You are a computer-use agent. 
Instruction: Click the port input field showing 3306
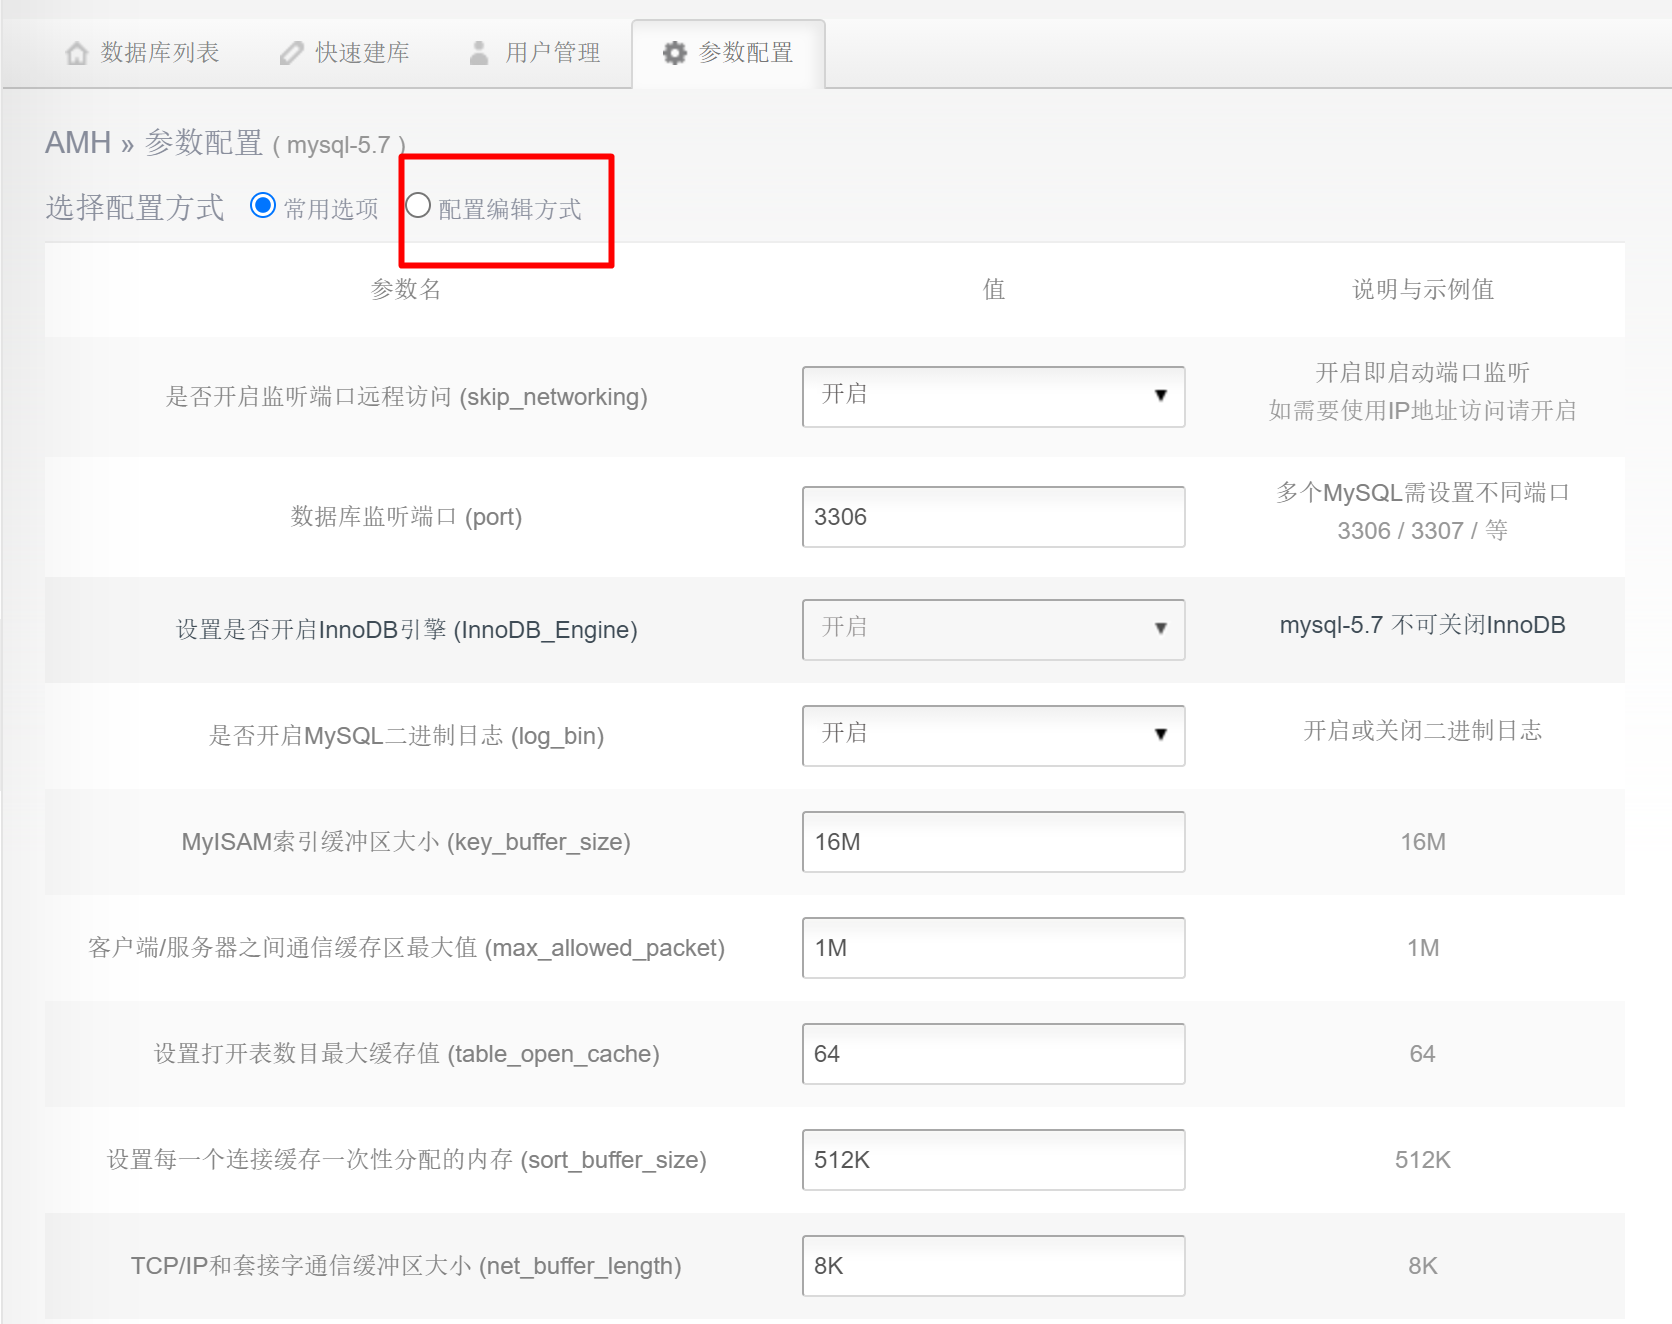click(993, 517)
